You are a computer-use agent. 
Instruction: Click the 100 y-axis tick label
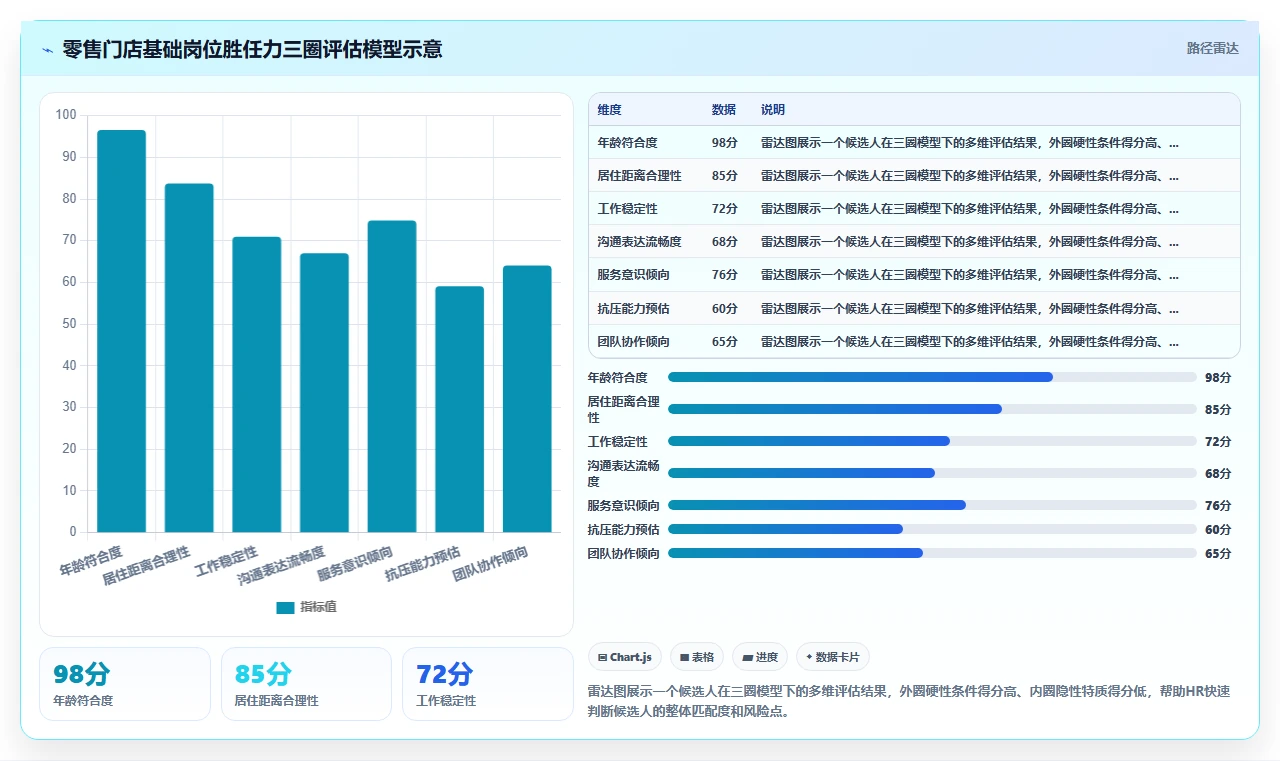[66, 115]
